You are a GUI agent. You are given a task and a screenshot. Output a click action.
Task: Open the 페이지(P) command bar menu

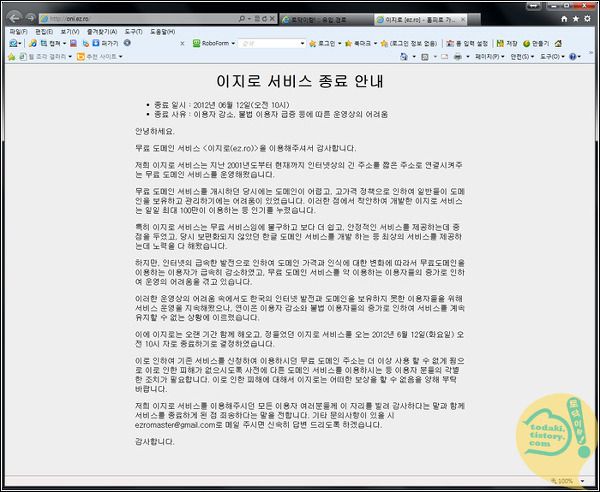(x=489, y=57)
